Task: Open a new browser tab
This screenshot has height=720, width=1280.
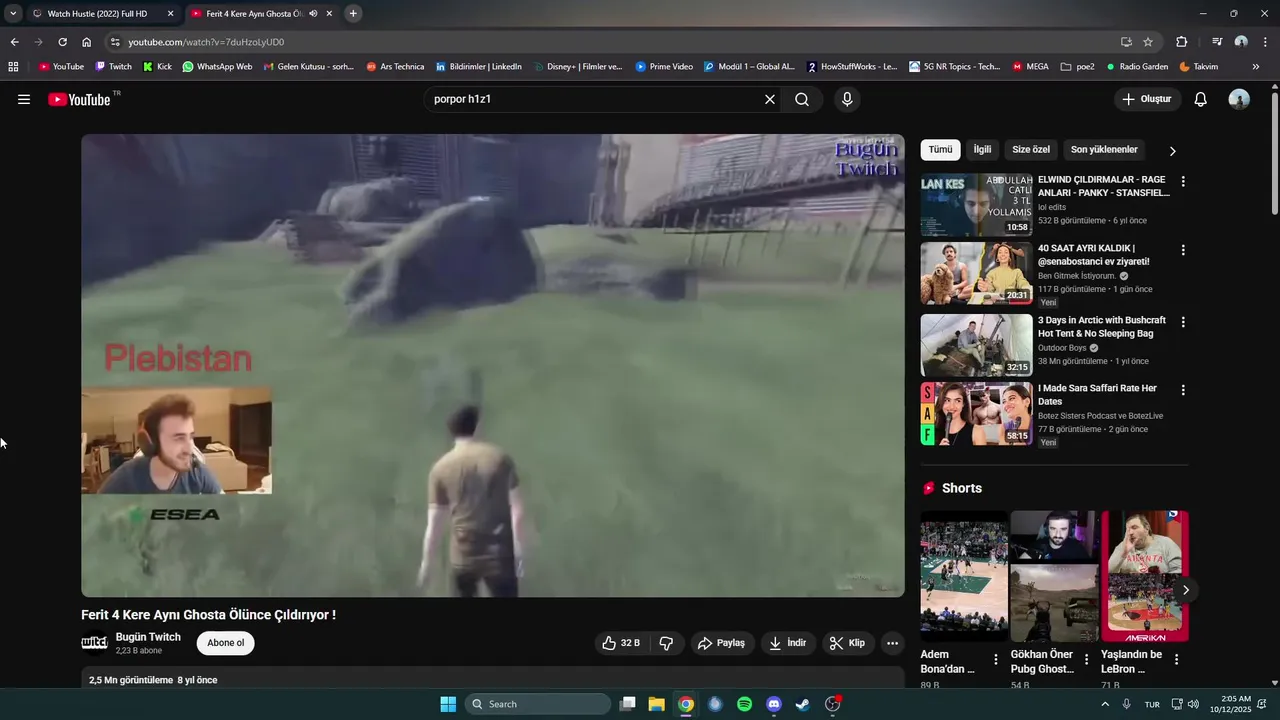Action: (353, 14)
